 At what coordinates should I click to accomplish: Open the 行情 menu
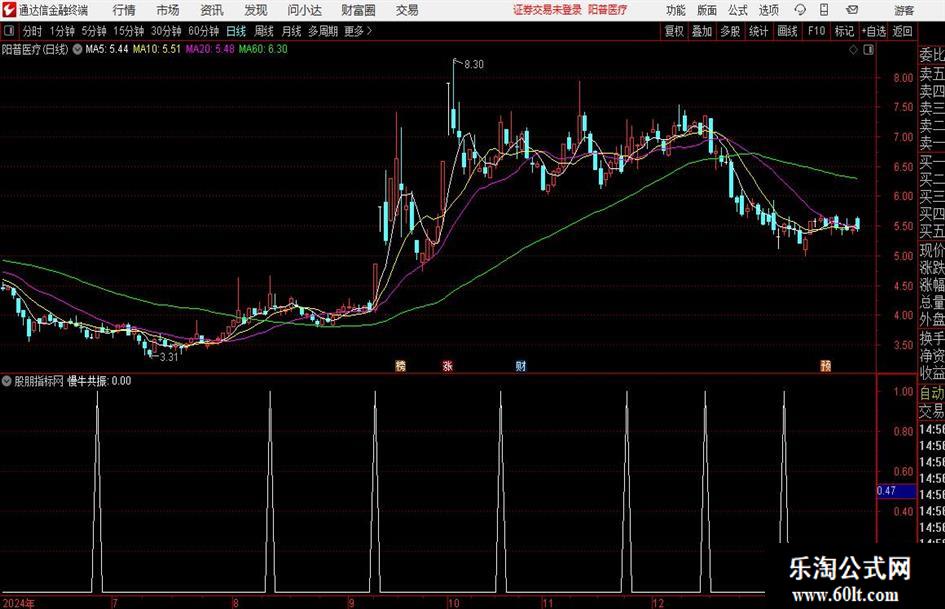pyautogui.click(x=124, y=10)
